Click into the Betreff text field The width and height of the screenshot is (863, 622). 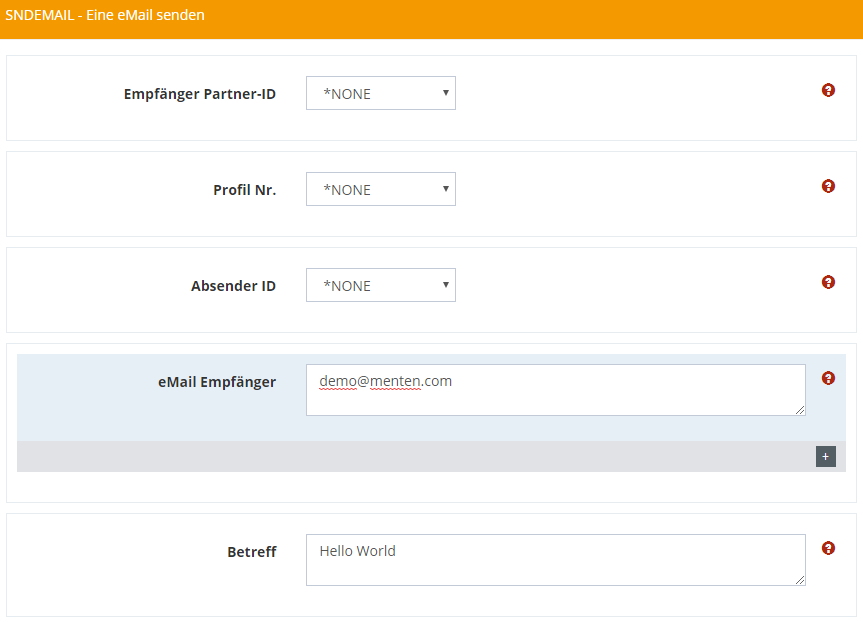click(x=555, y=559)
